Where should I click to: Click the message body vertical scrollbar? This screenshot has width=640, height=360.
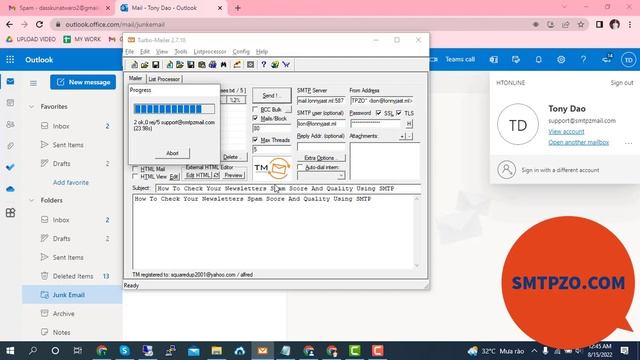click(x=417, y=231)
